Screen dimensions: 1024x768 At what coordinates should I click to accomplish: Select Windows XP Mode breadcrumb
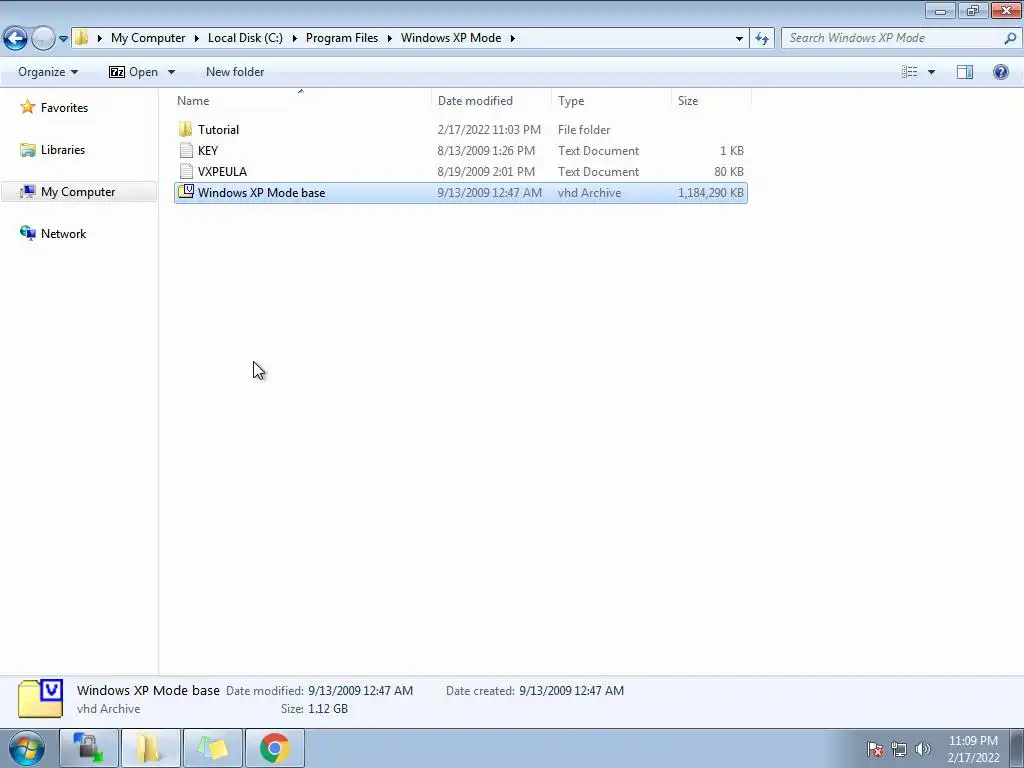pyautogui.click(x=451, y=38)
